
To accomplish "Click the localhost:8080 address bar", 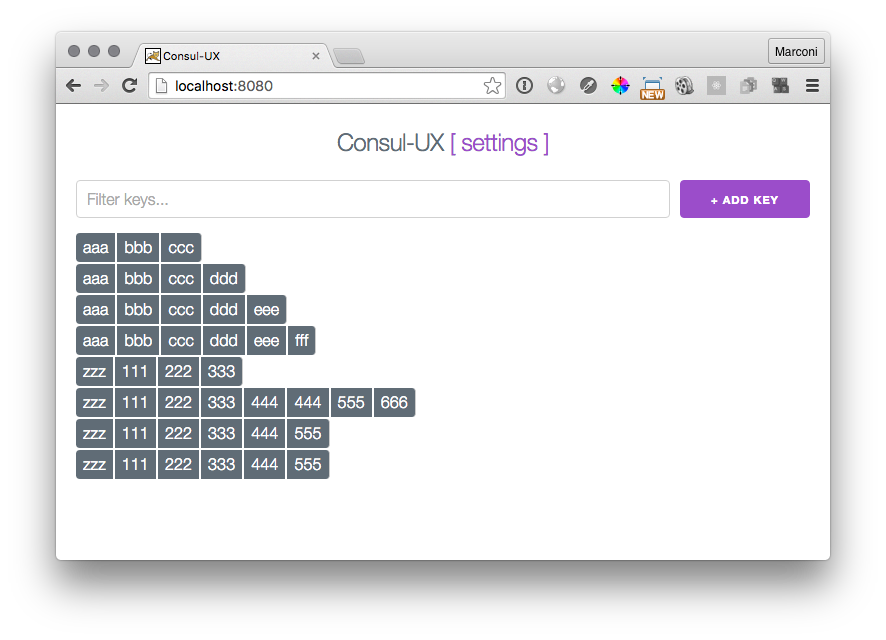I will 325,86.
